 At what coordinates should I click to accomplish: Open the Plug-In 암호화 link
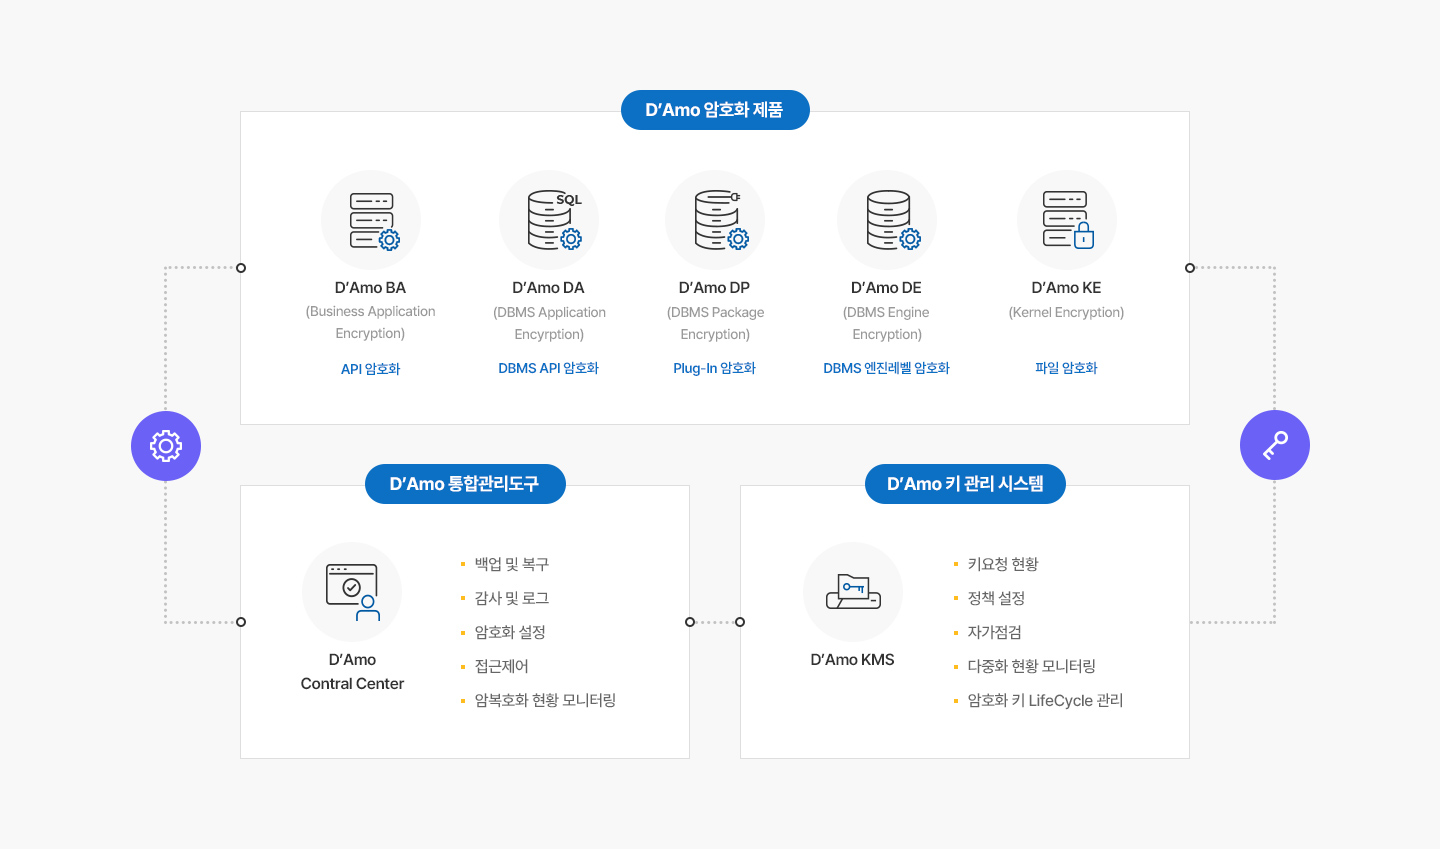(715, 368)
